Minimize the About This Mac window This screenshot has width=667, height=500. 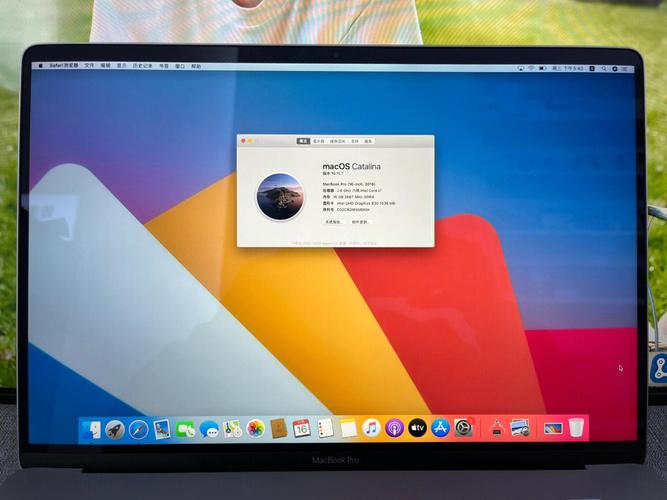tap(250, 141)
